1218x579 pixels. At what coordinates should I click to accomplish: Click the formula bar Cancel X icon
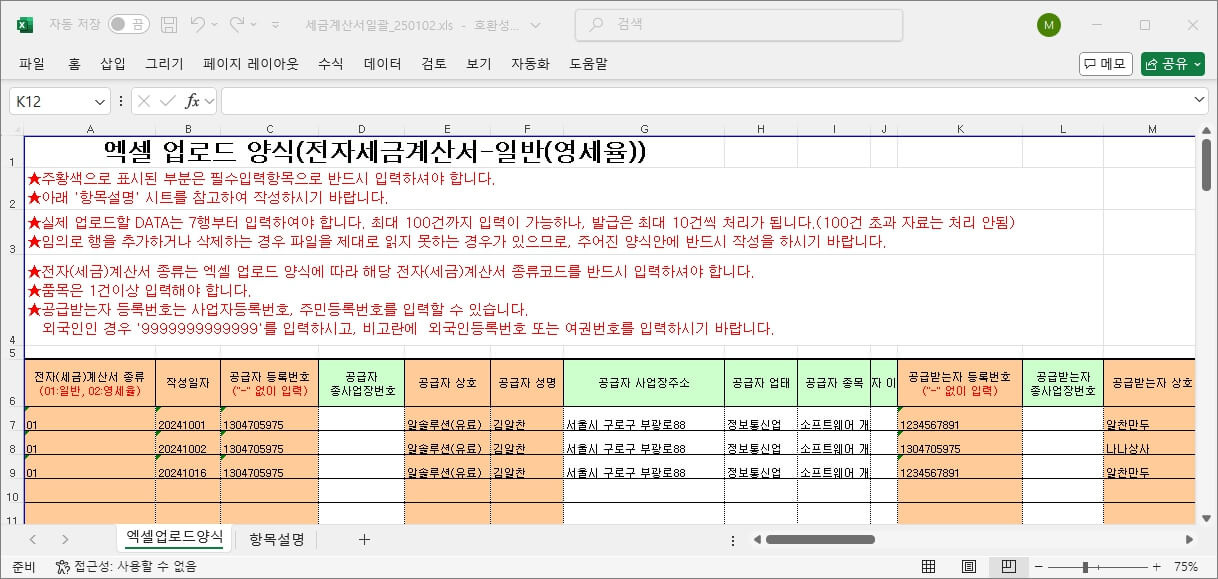(x=144, y=101)
